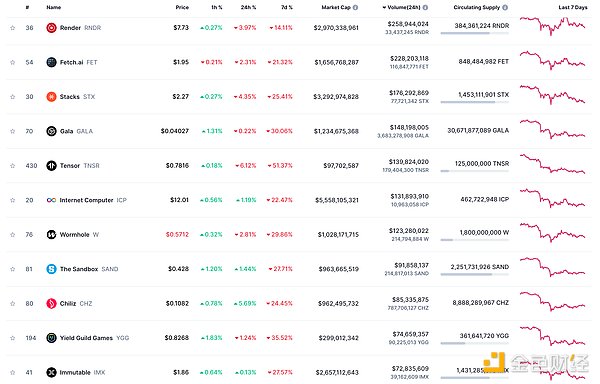Image resolution: width=600 pixels, height=384 pixels.
Task: Click the Stacks orange coin logo
Action: [51, 96]
